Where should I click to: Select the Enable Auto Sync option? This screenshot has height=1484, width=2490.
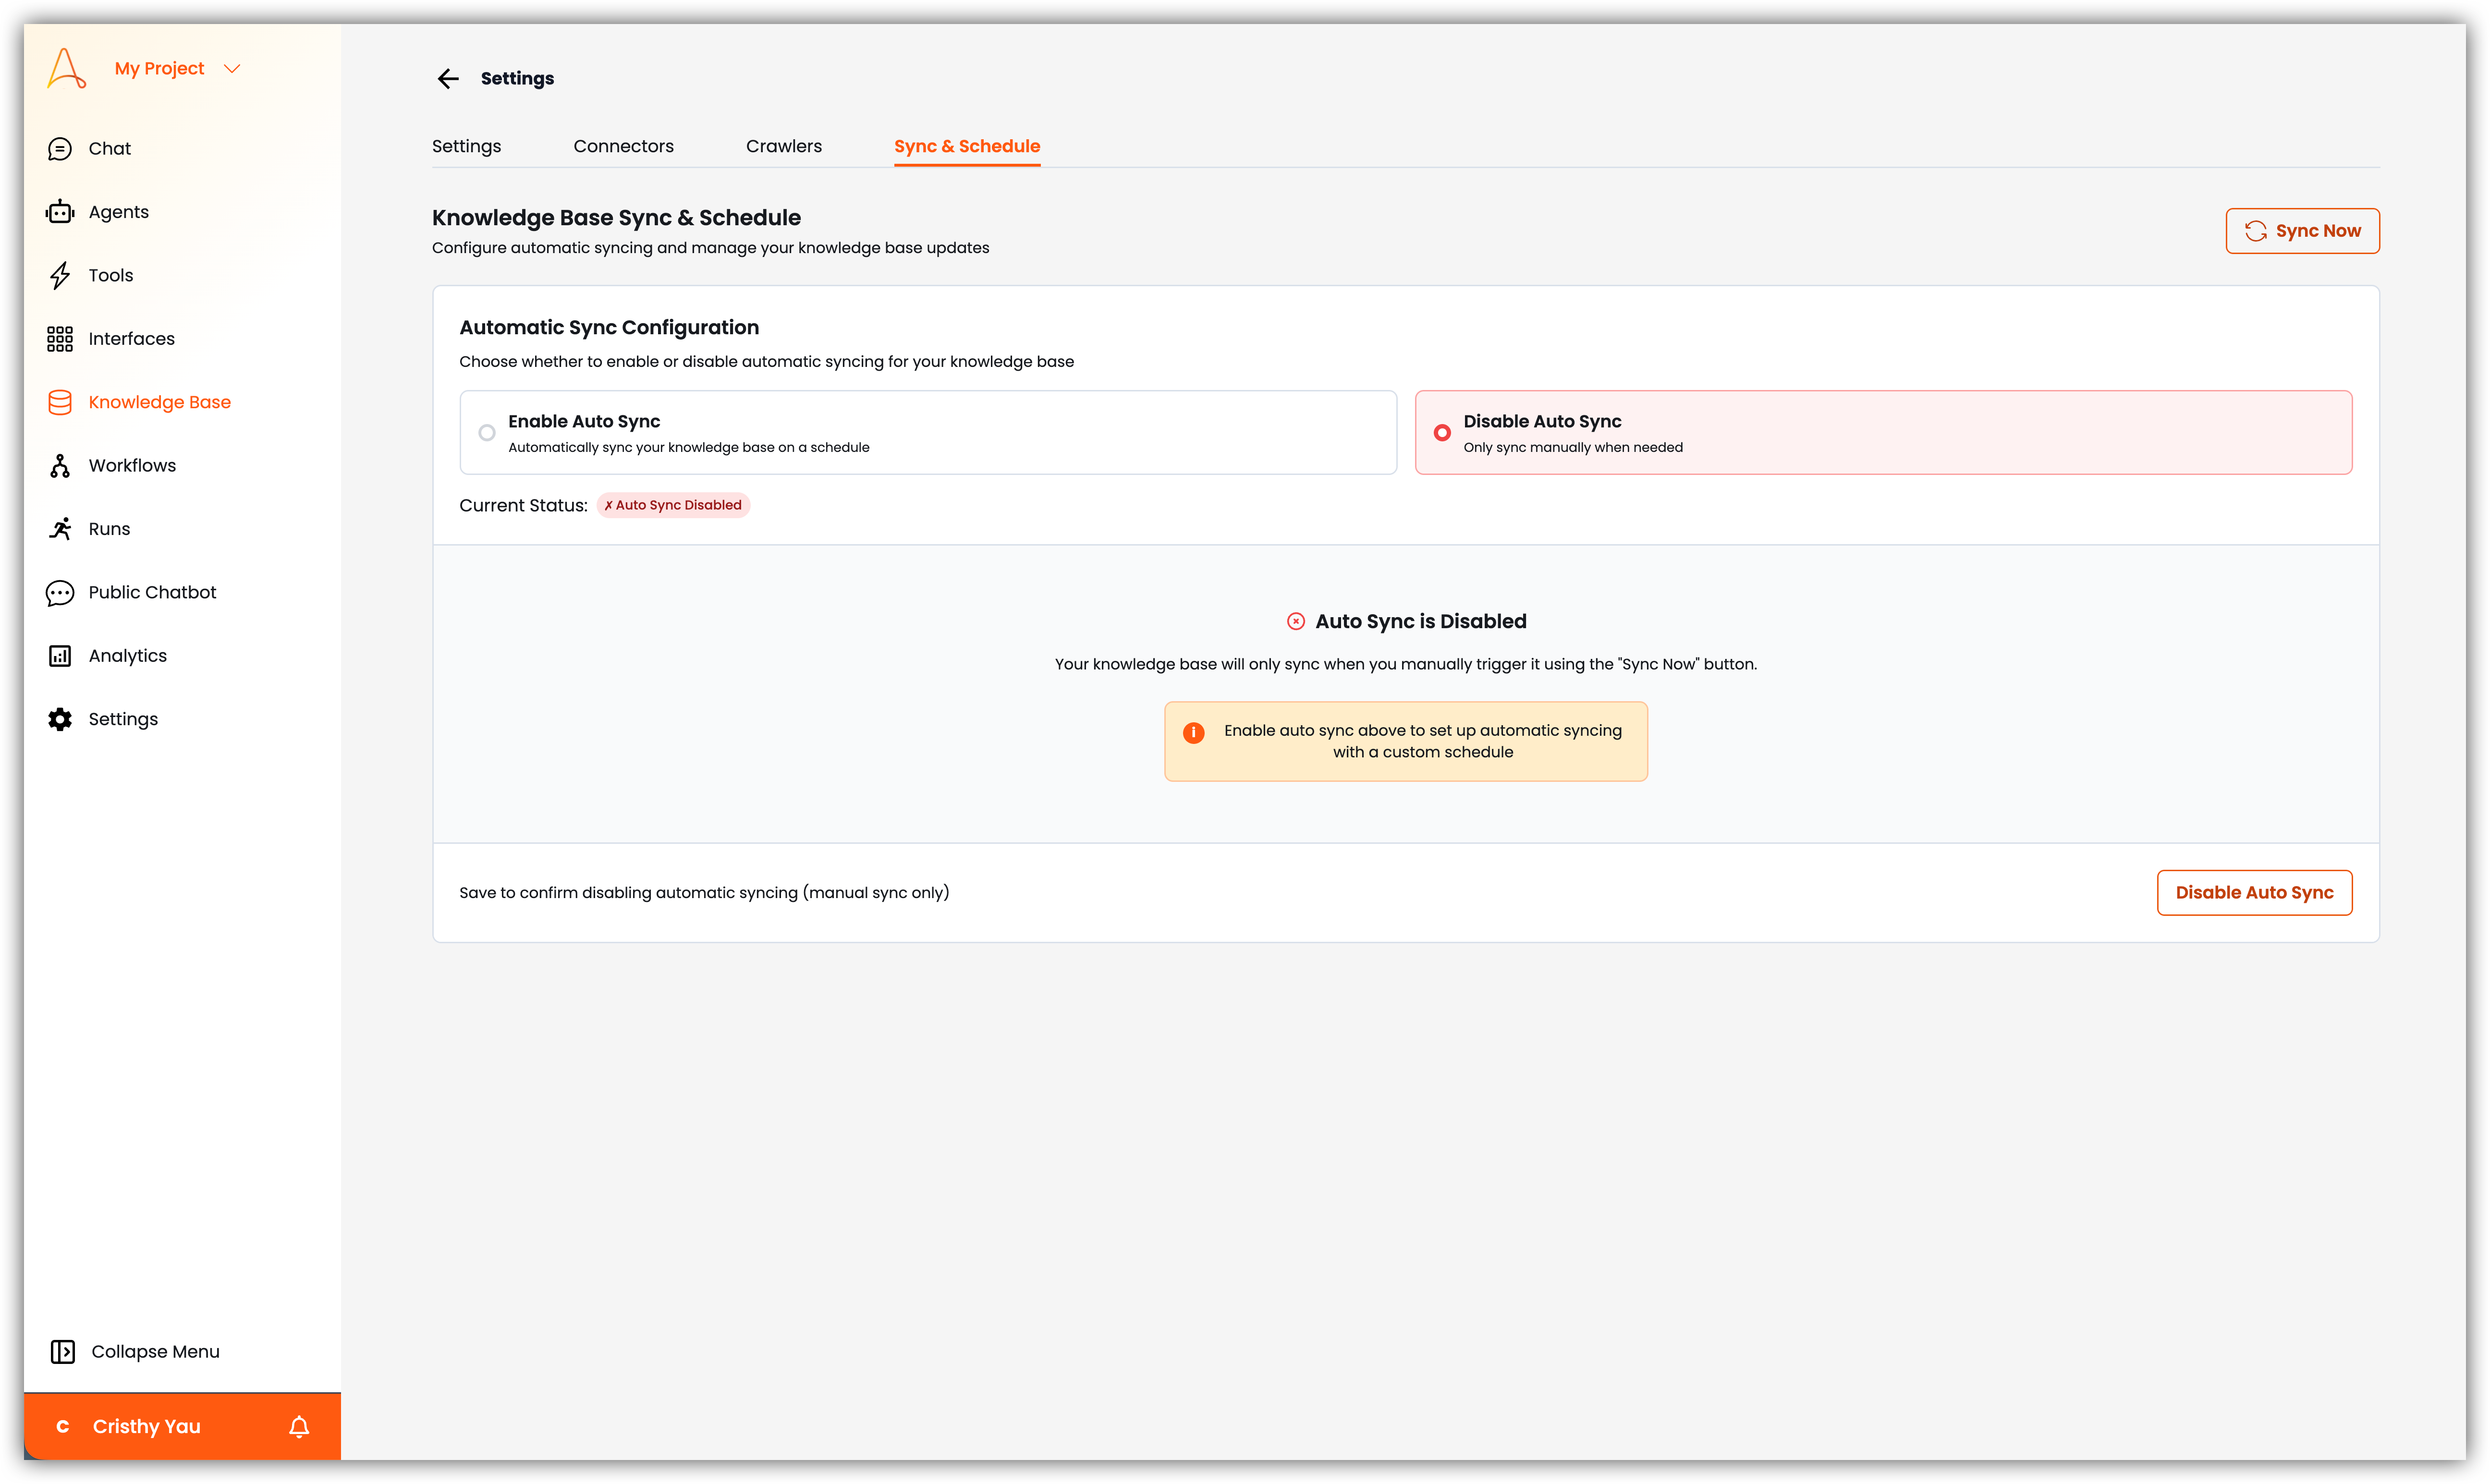487,432
